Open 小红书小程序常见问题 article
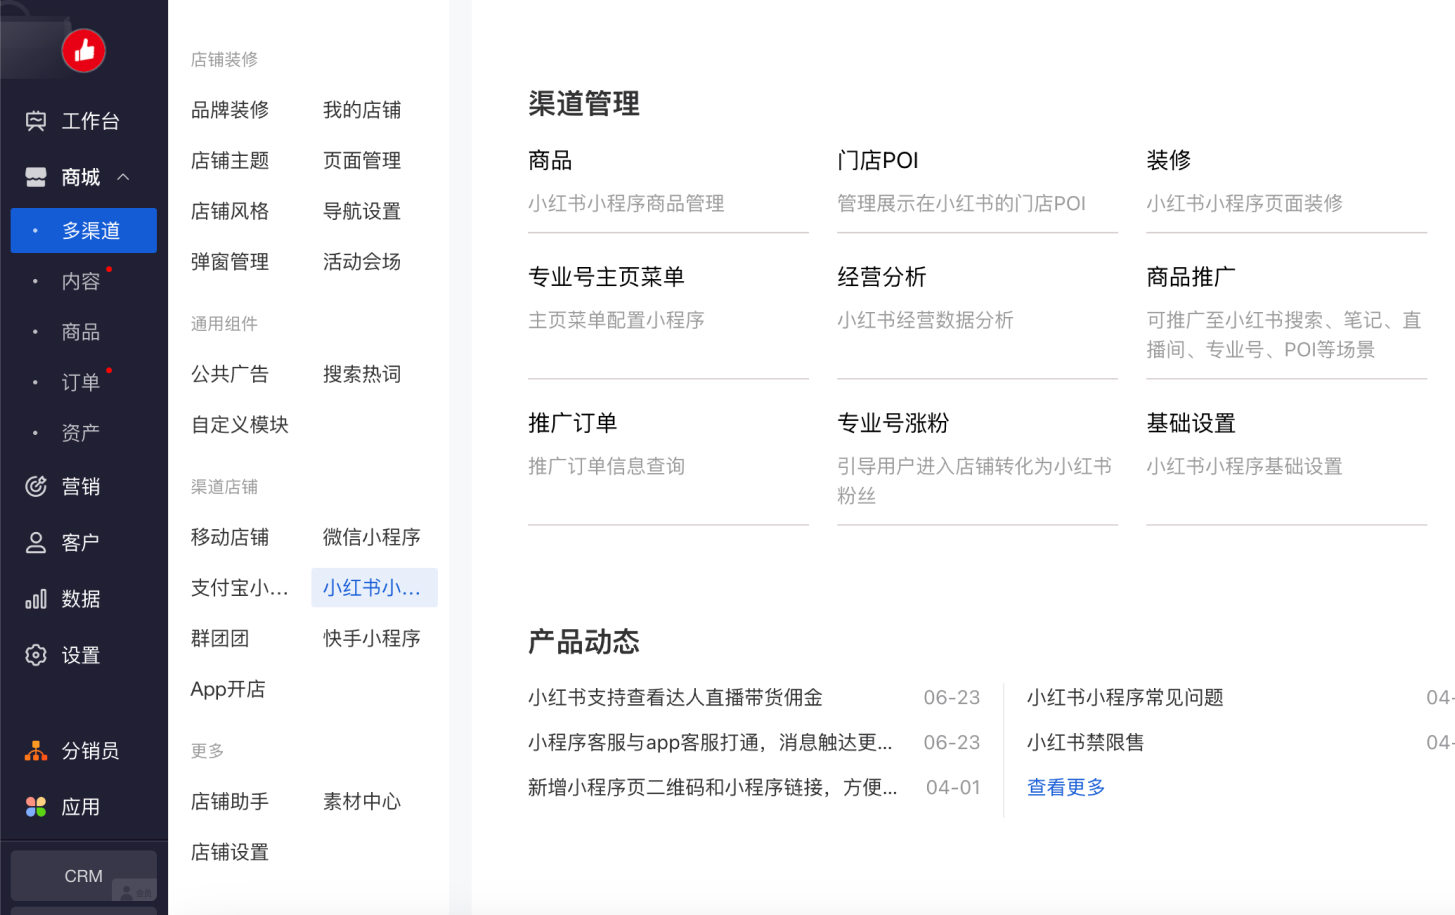The height and width of the screenshot is (915, 1455). point(1125,697)
